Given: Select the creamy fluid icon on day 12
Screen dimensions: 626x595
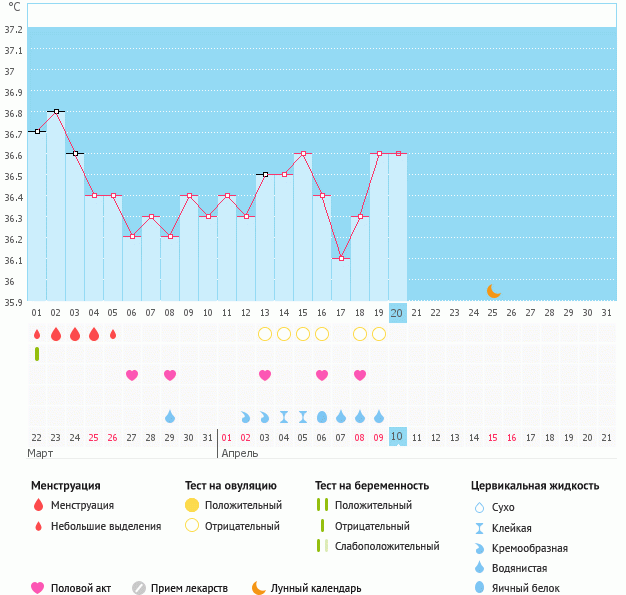Looking at the screenshot, I should click(246, 416).
